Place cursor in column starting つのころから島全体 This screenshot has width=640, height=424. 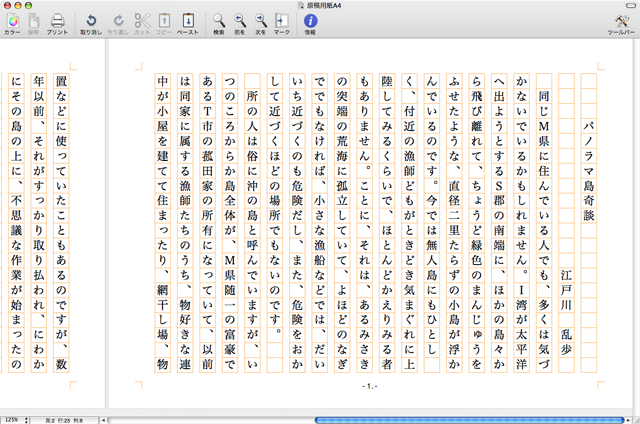click(230, 223)
